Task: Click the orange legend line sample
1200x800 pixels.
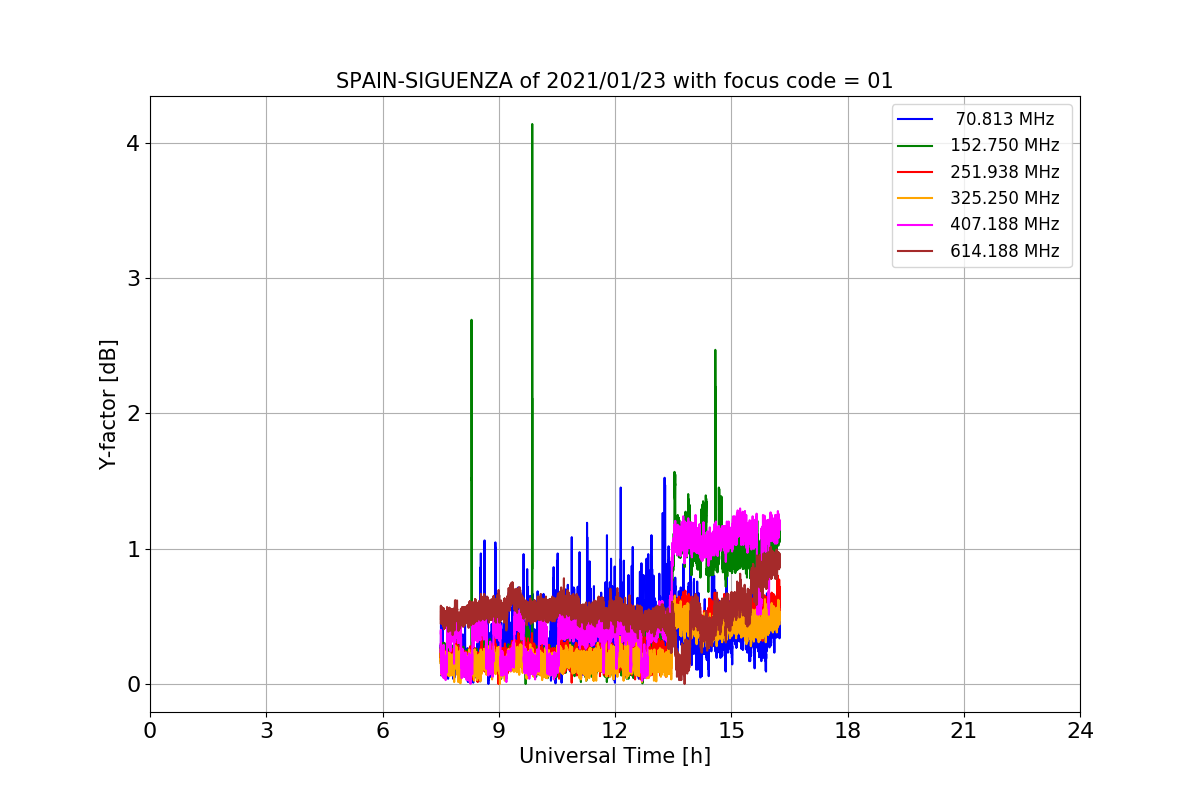Action: coord(915,198)
